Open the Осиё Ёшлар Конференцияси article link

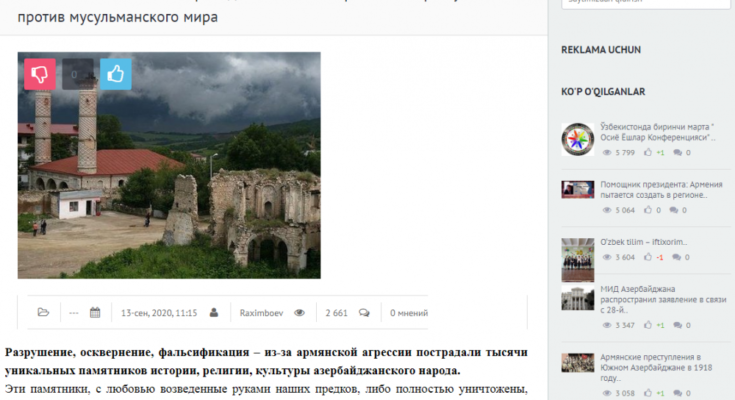[x=658, y=132]
